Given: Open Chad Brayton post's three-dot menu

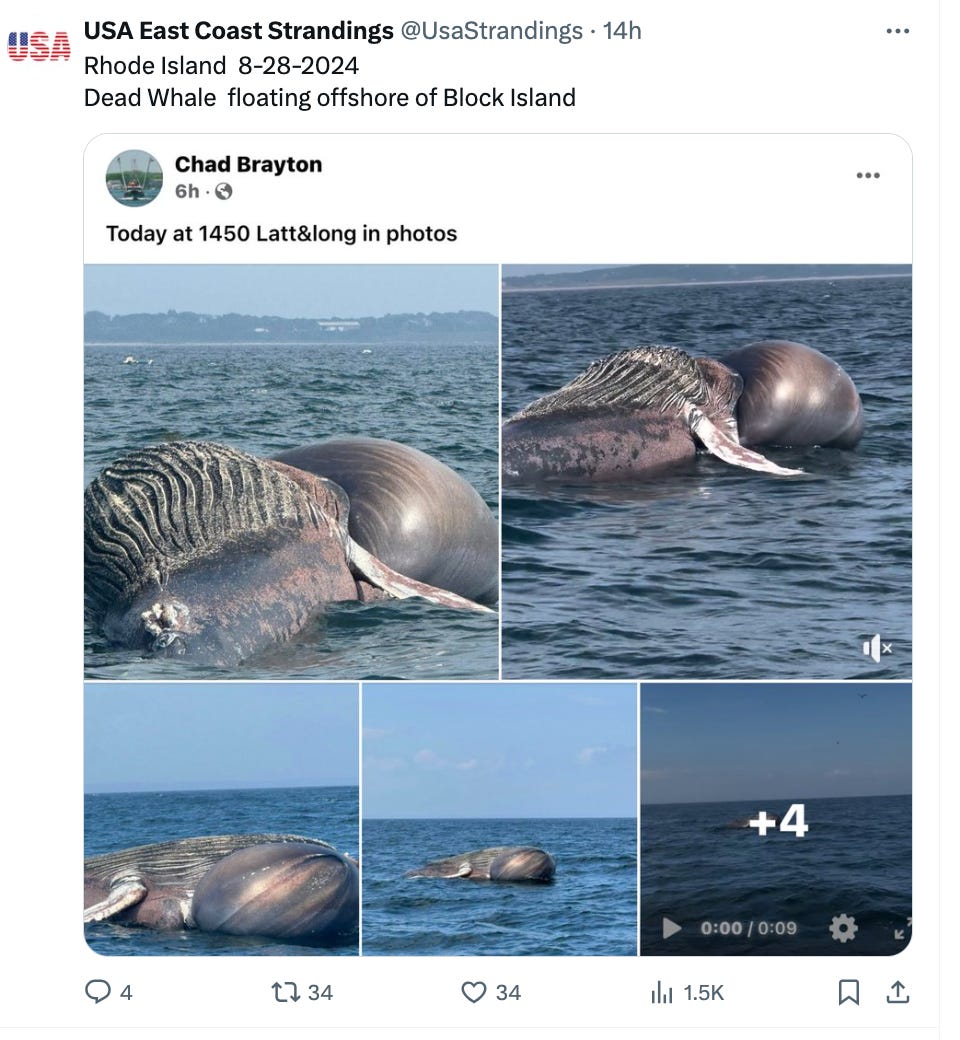Looking at the screenshot, I should (x=868, y=175).
